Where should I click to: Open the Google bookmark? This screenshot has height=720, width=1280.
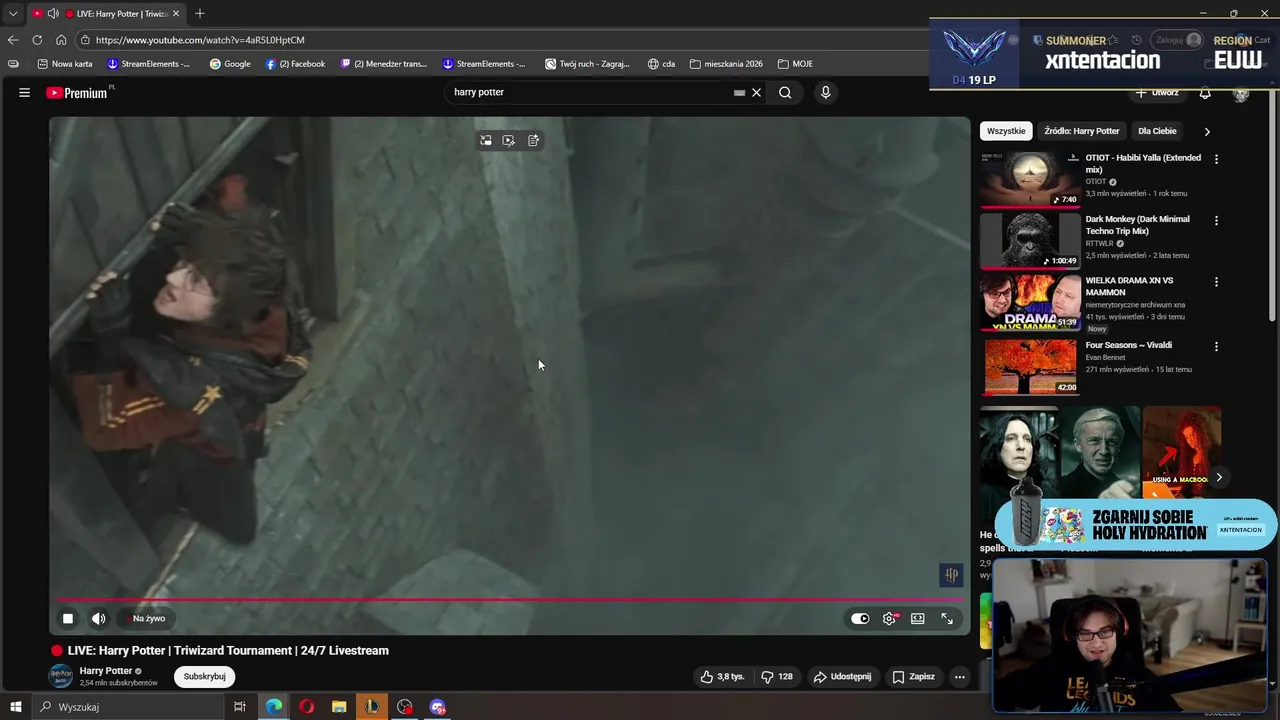[x=230, y=64]
